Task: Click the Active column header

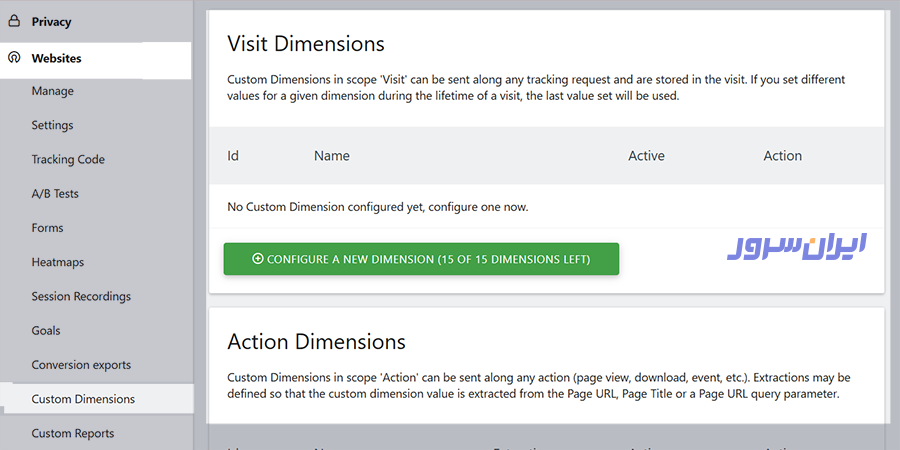Action: [x=646, y=156]
